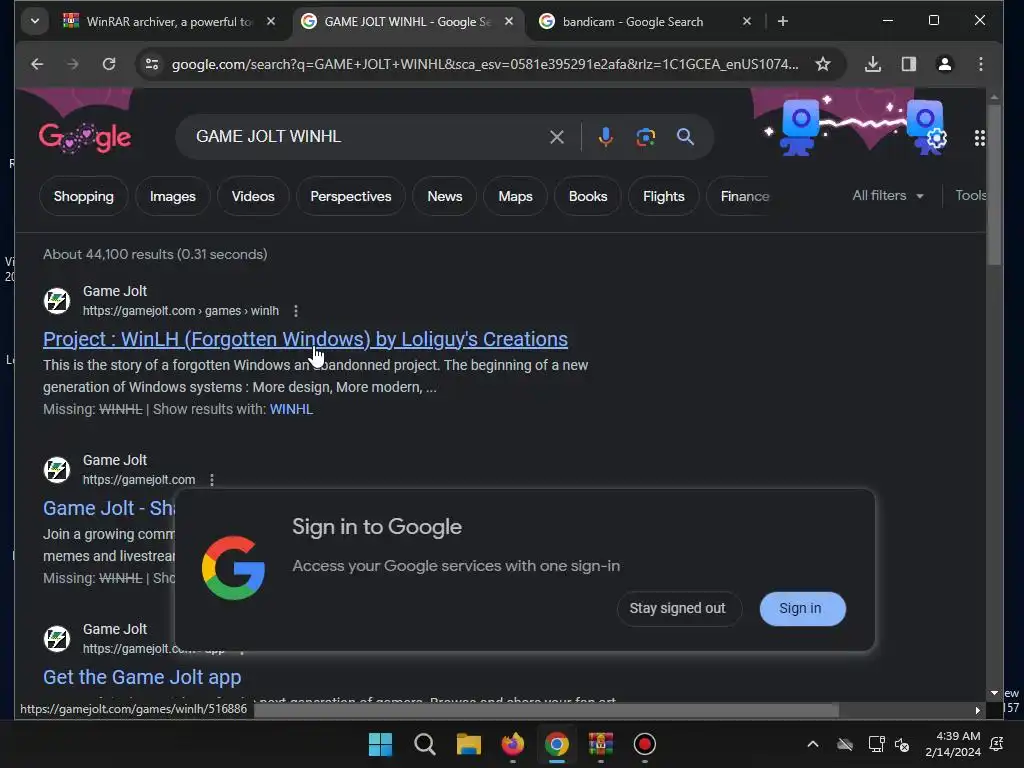Image resolution: width=1024 pixels, height=768 pixels.
Task: Filter results by Flights
Action: (664, 196)
